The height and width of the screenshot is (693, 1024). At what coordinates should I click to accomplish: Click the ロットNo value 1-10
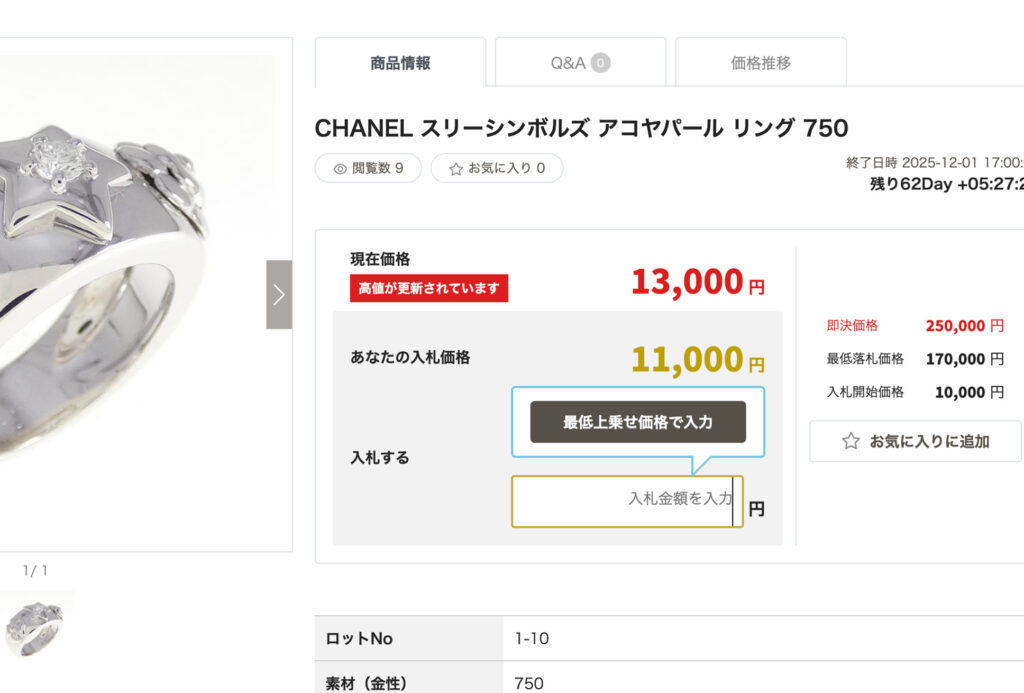click(x=531, y=639)
